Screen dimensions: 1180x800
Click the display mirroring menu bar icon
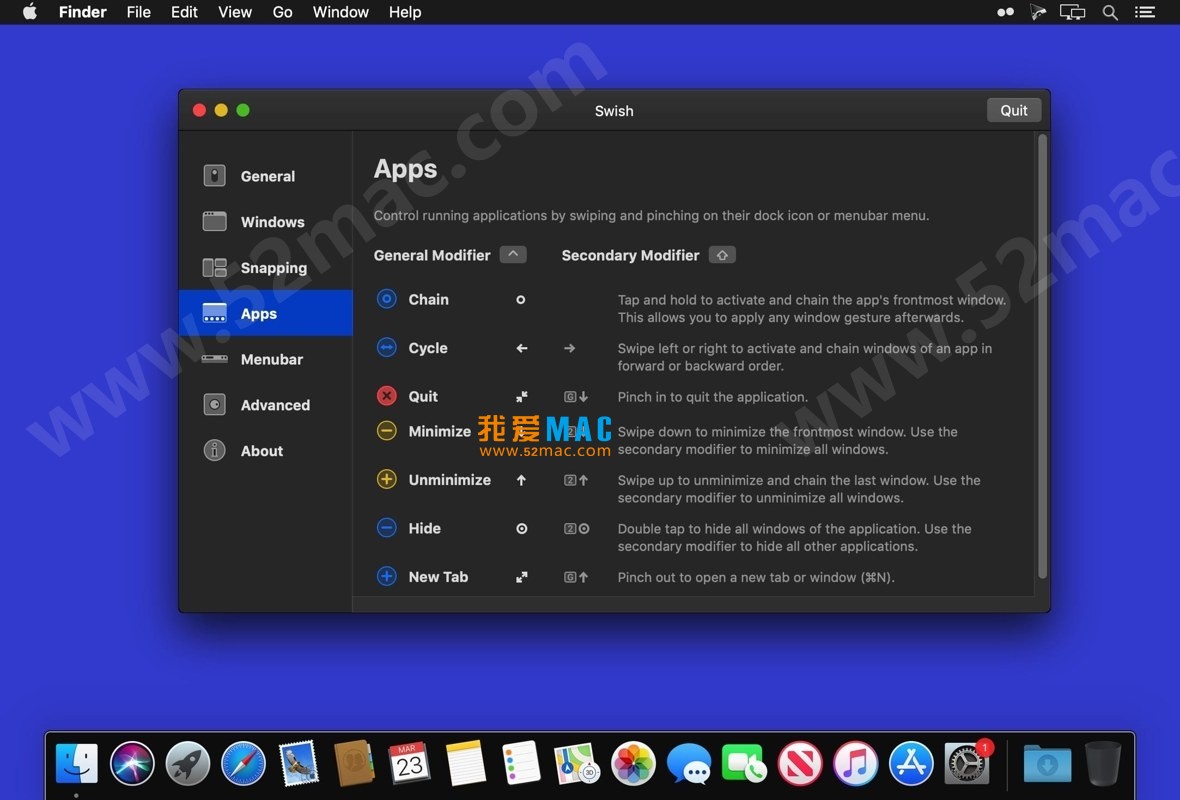click(1072, 12)
